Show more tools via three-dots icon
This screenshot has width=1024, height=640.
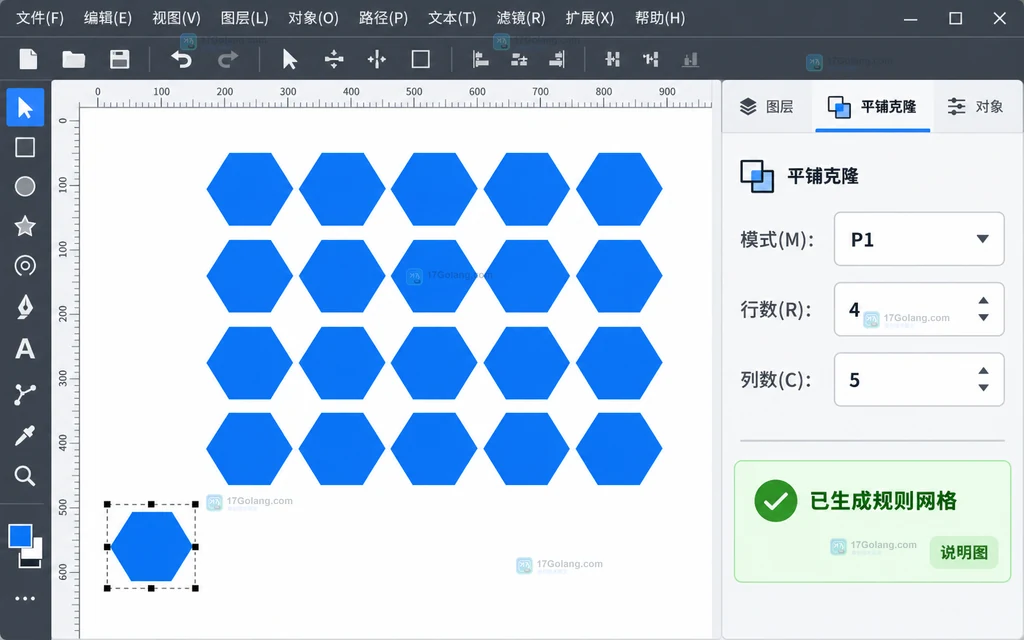pos(25,598)
